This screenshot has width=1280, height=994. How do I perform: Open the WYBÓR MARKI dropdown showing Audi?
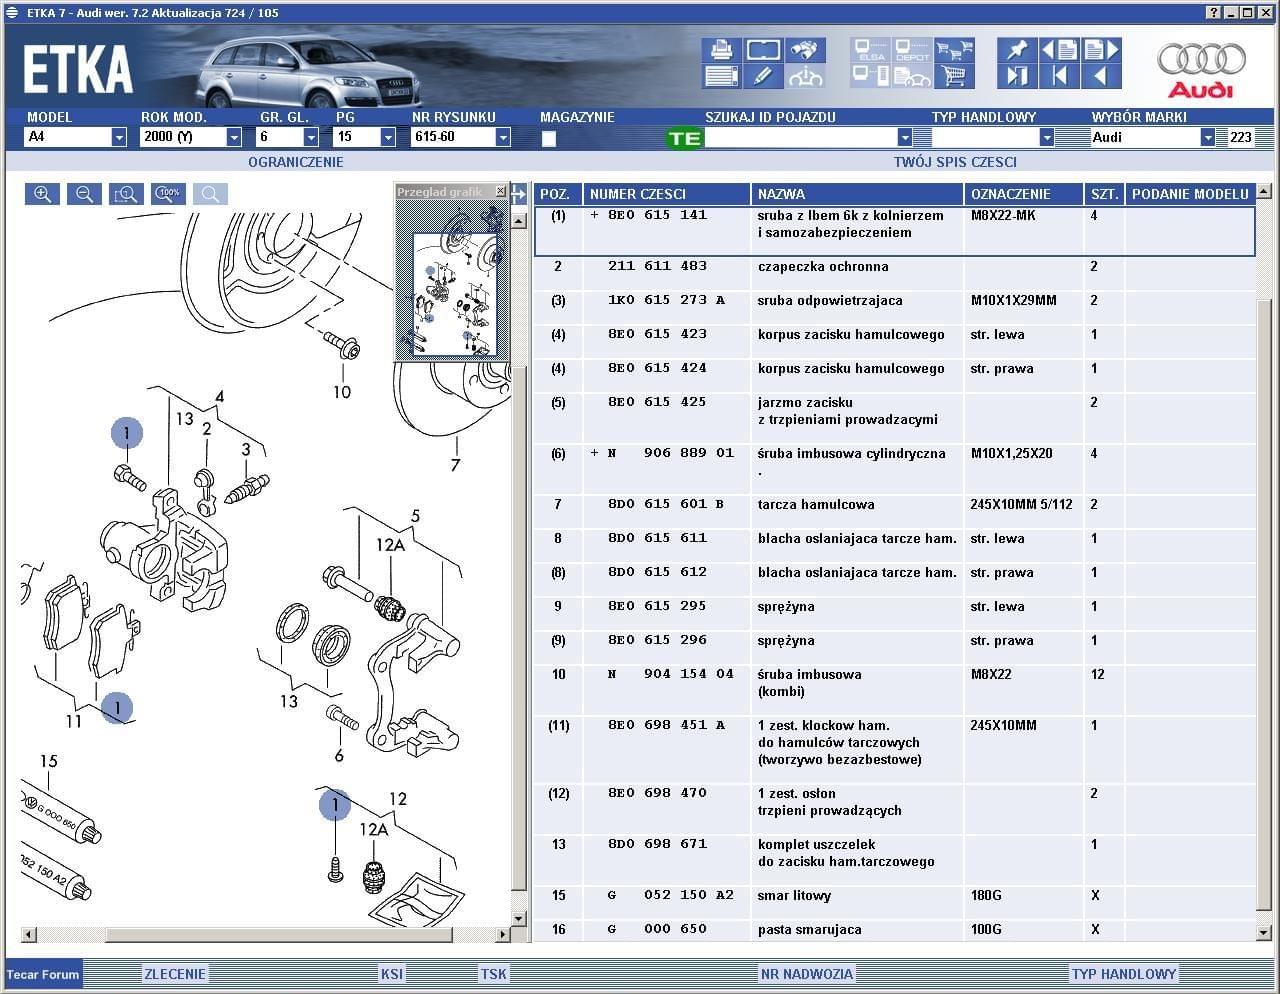coord(1208,137)
